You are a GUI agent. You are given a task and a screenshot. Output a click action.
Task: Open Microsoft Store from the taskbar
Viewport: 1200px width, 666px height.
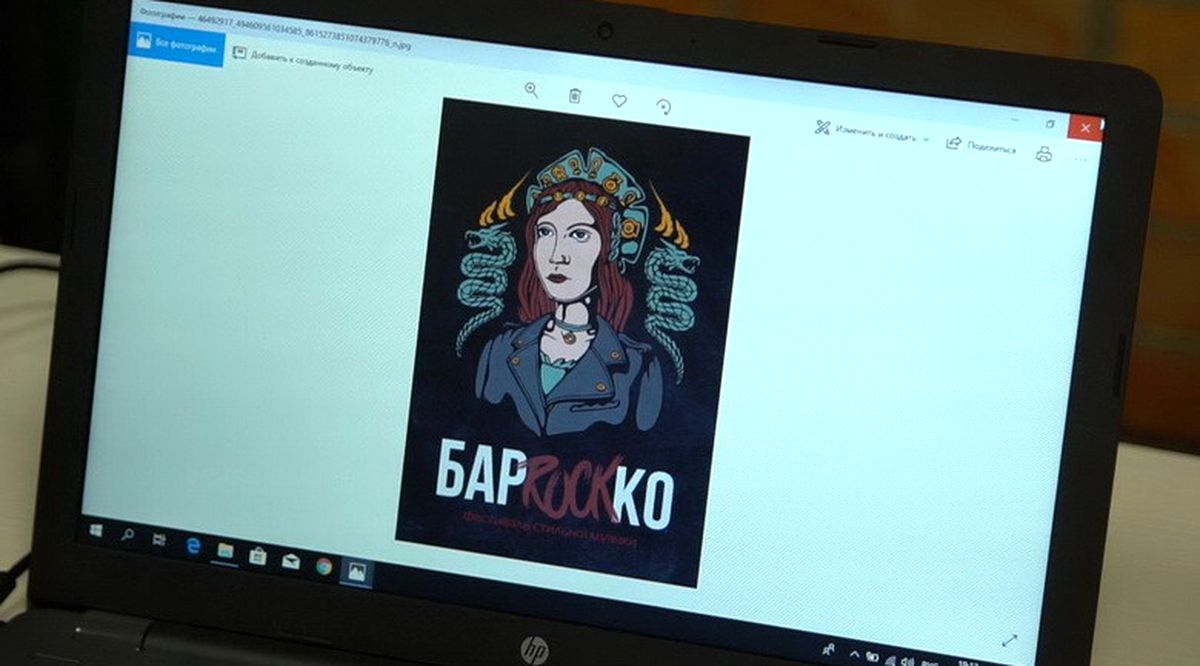[257, 555]
